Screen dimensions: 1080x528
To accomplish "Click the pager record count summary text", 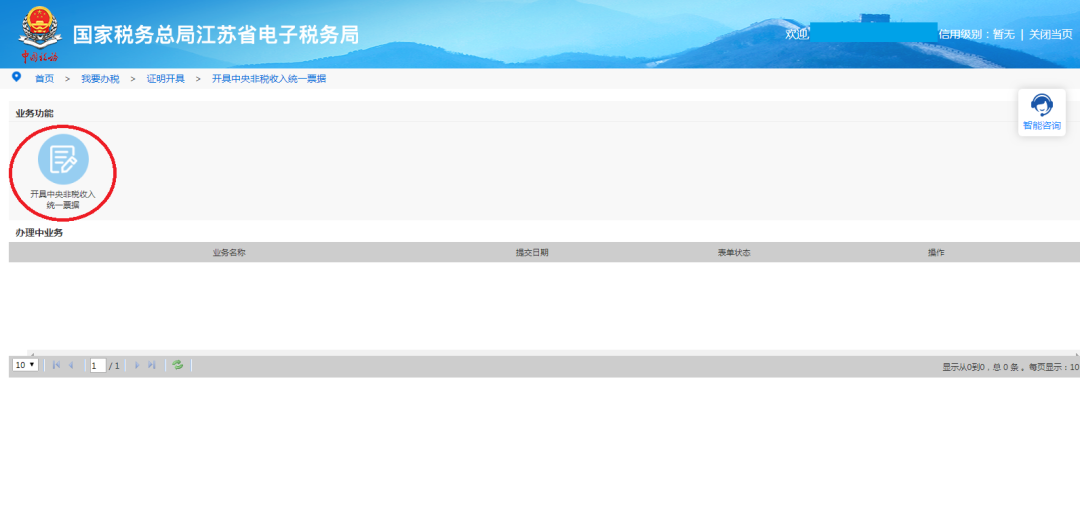I will tap(1010, 367).
